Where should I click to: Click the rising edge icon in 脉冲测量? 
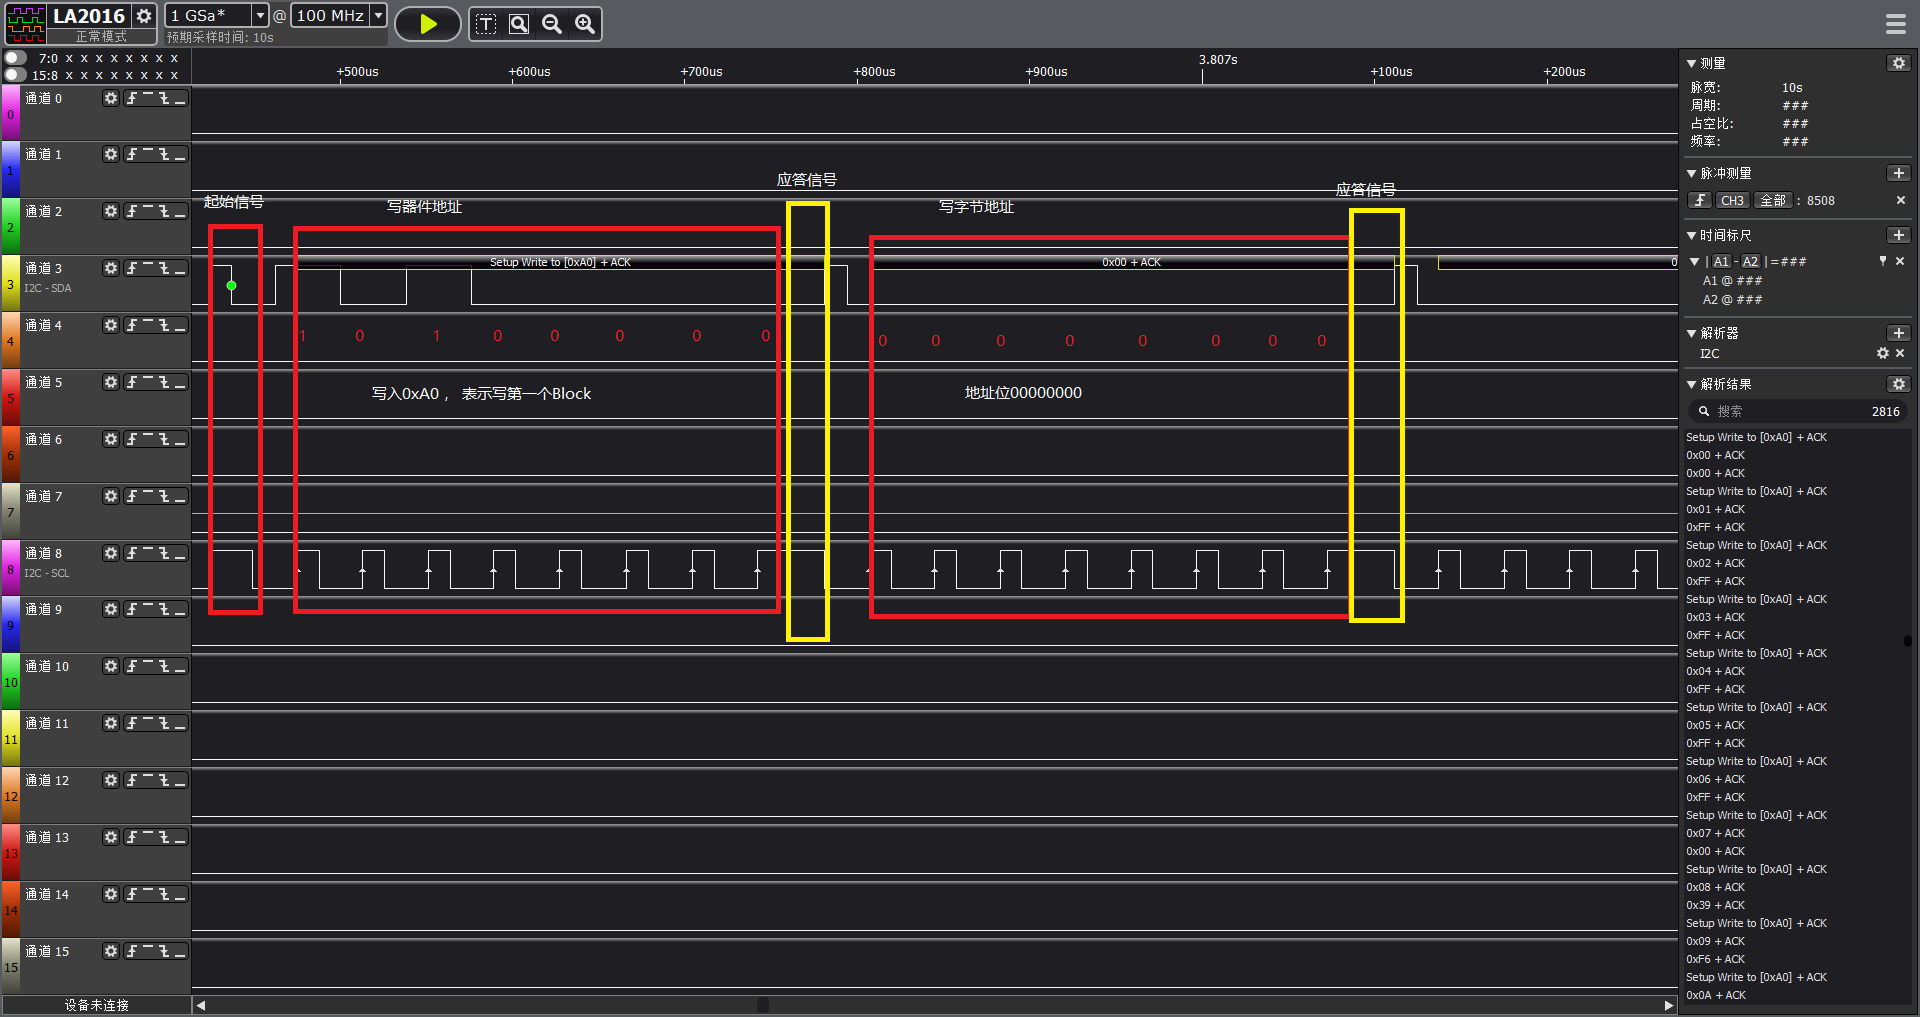[1700, 200]
